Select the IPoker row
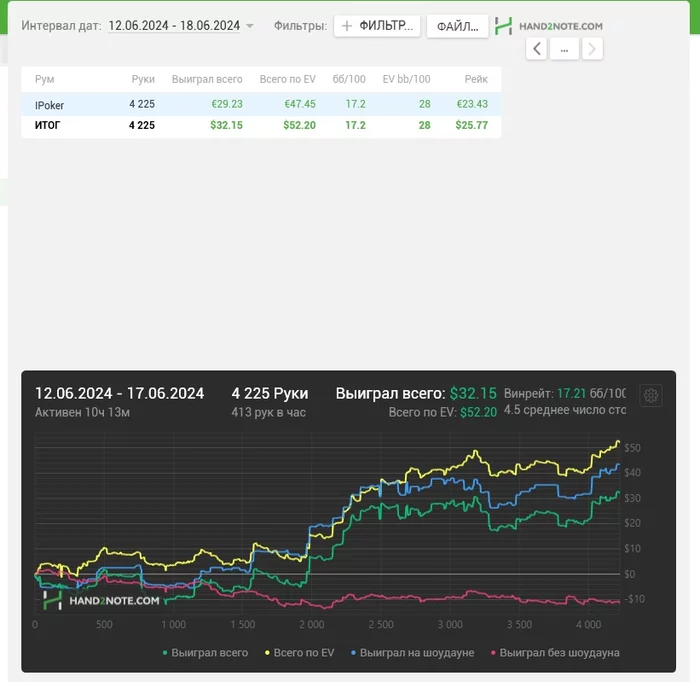 point(261,104)
